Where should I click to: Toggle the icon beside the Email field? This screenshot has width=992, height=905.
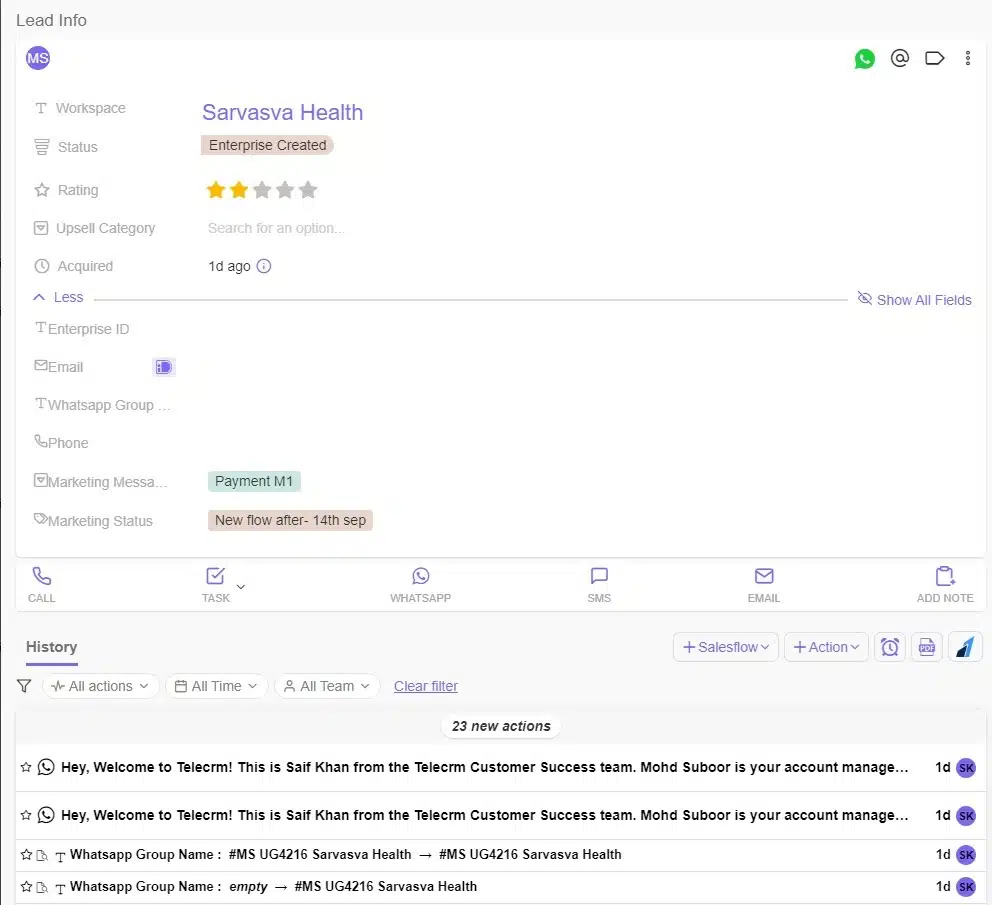[163, 366]
